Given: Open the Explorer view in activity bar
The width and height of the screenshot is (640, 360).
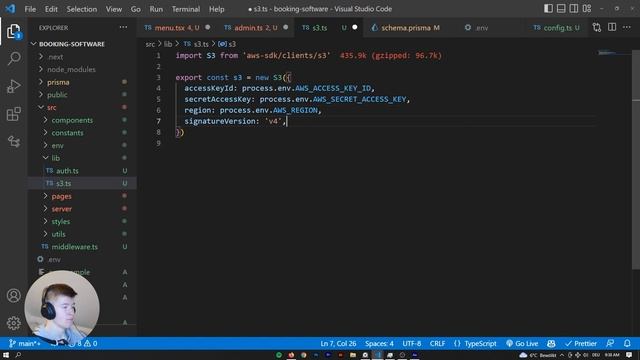Looking at the screenshot, I should (x=13, y=31).
